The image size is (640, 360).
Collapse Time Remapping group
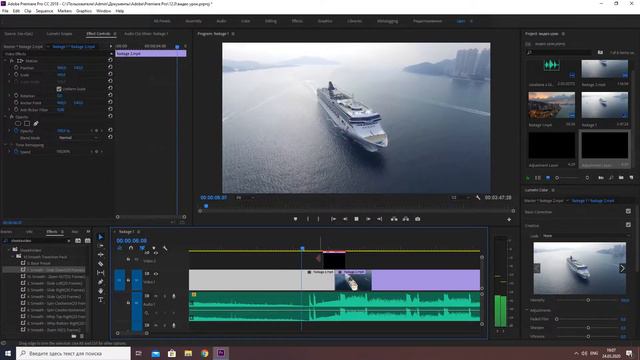tap(5, 144)
